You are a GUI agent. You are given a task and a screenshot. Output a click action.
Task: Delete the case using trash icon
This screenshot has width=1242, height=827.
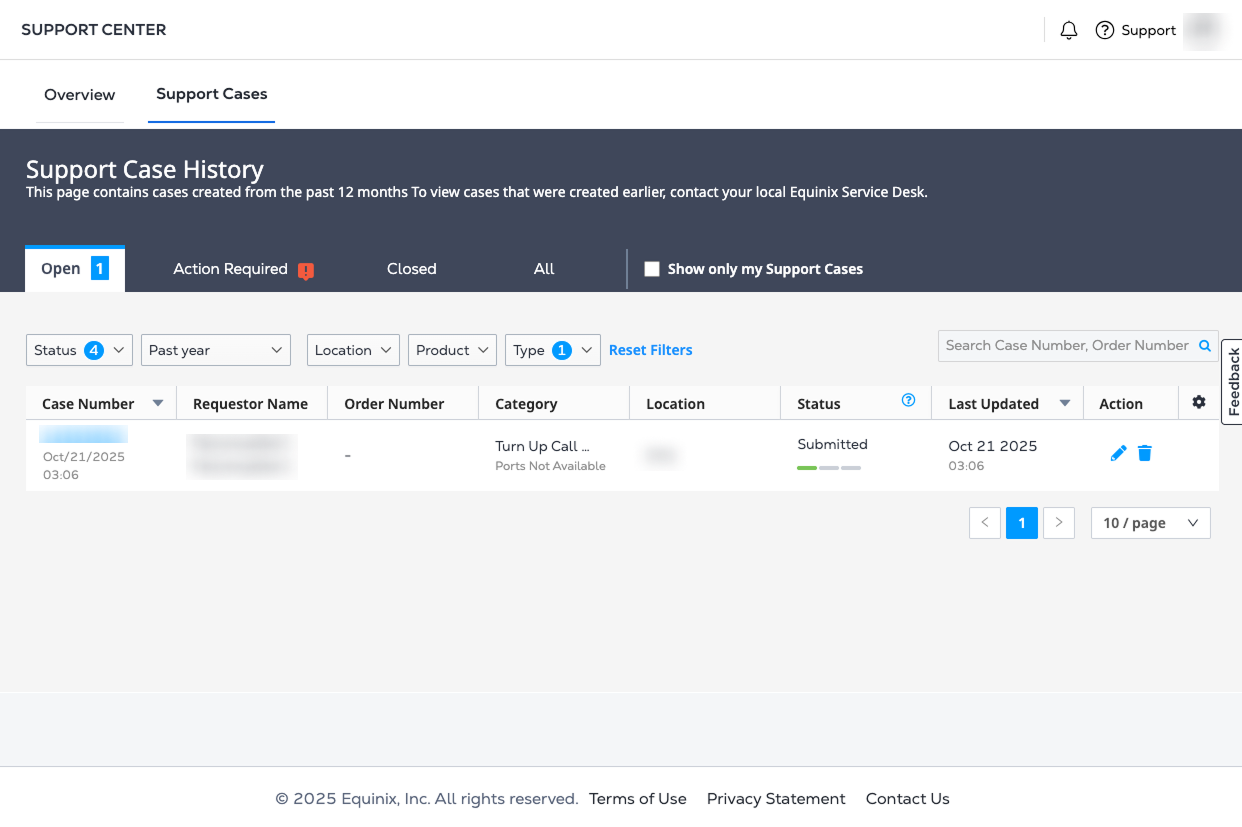(1145, 454)
